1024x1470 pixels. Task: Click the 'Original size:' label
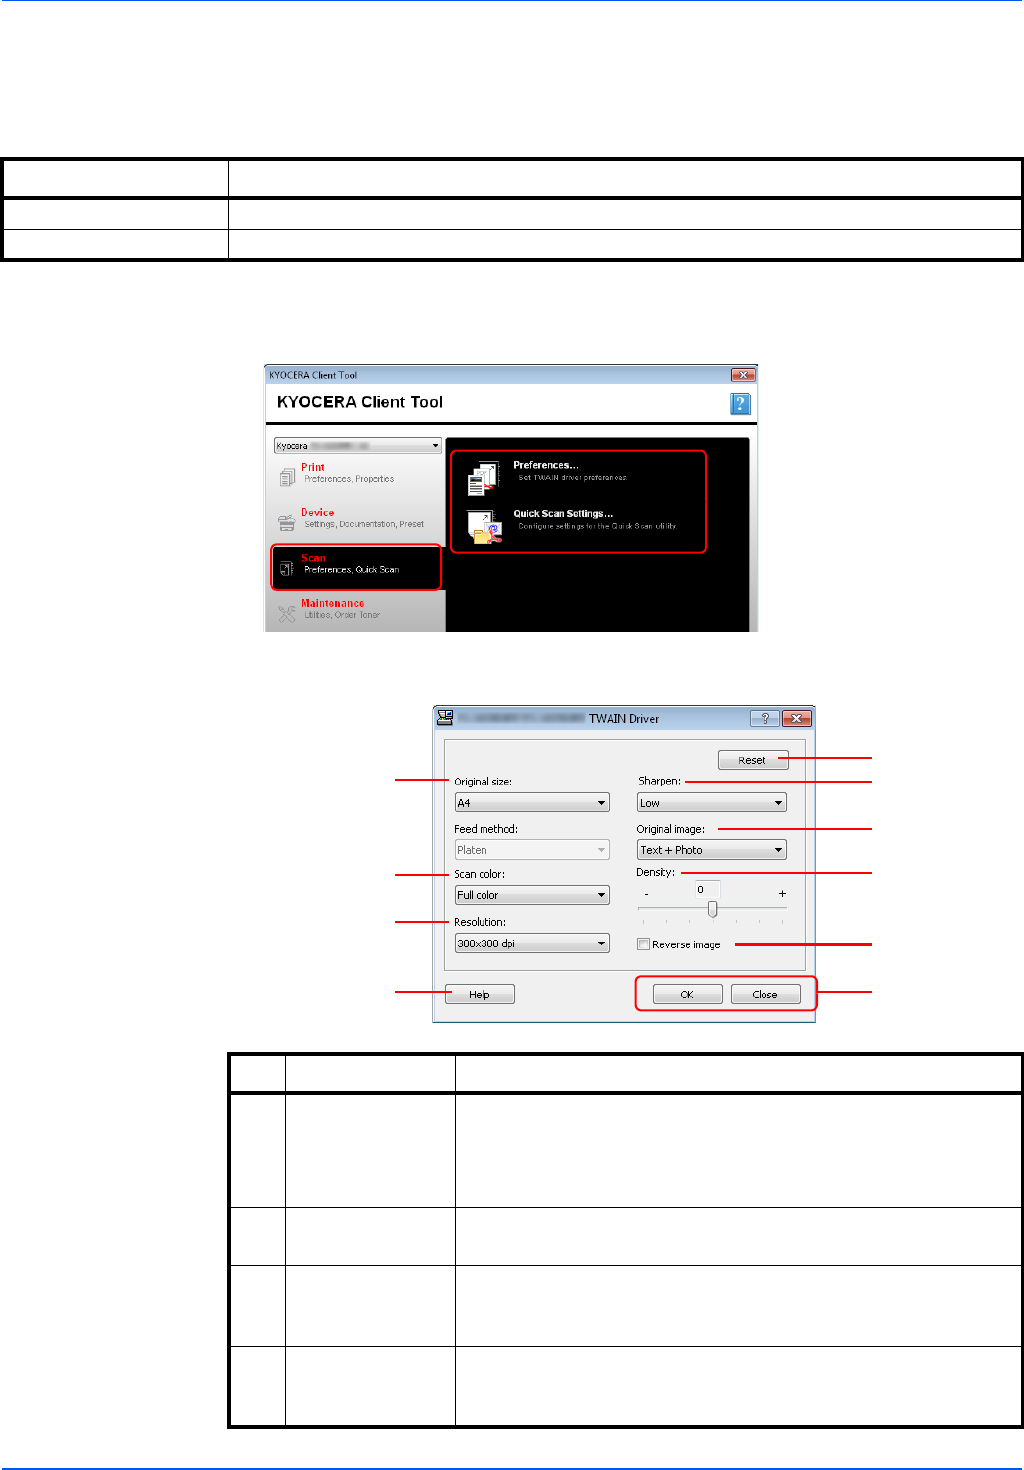click(483, 781)
